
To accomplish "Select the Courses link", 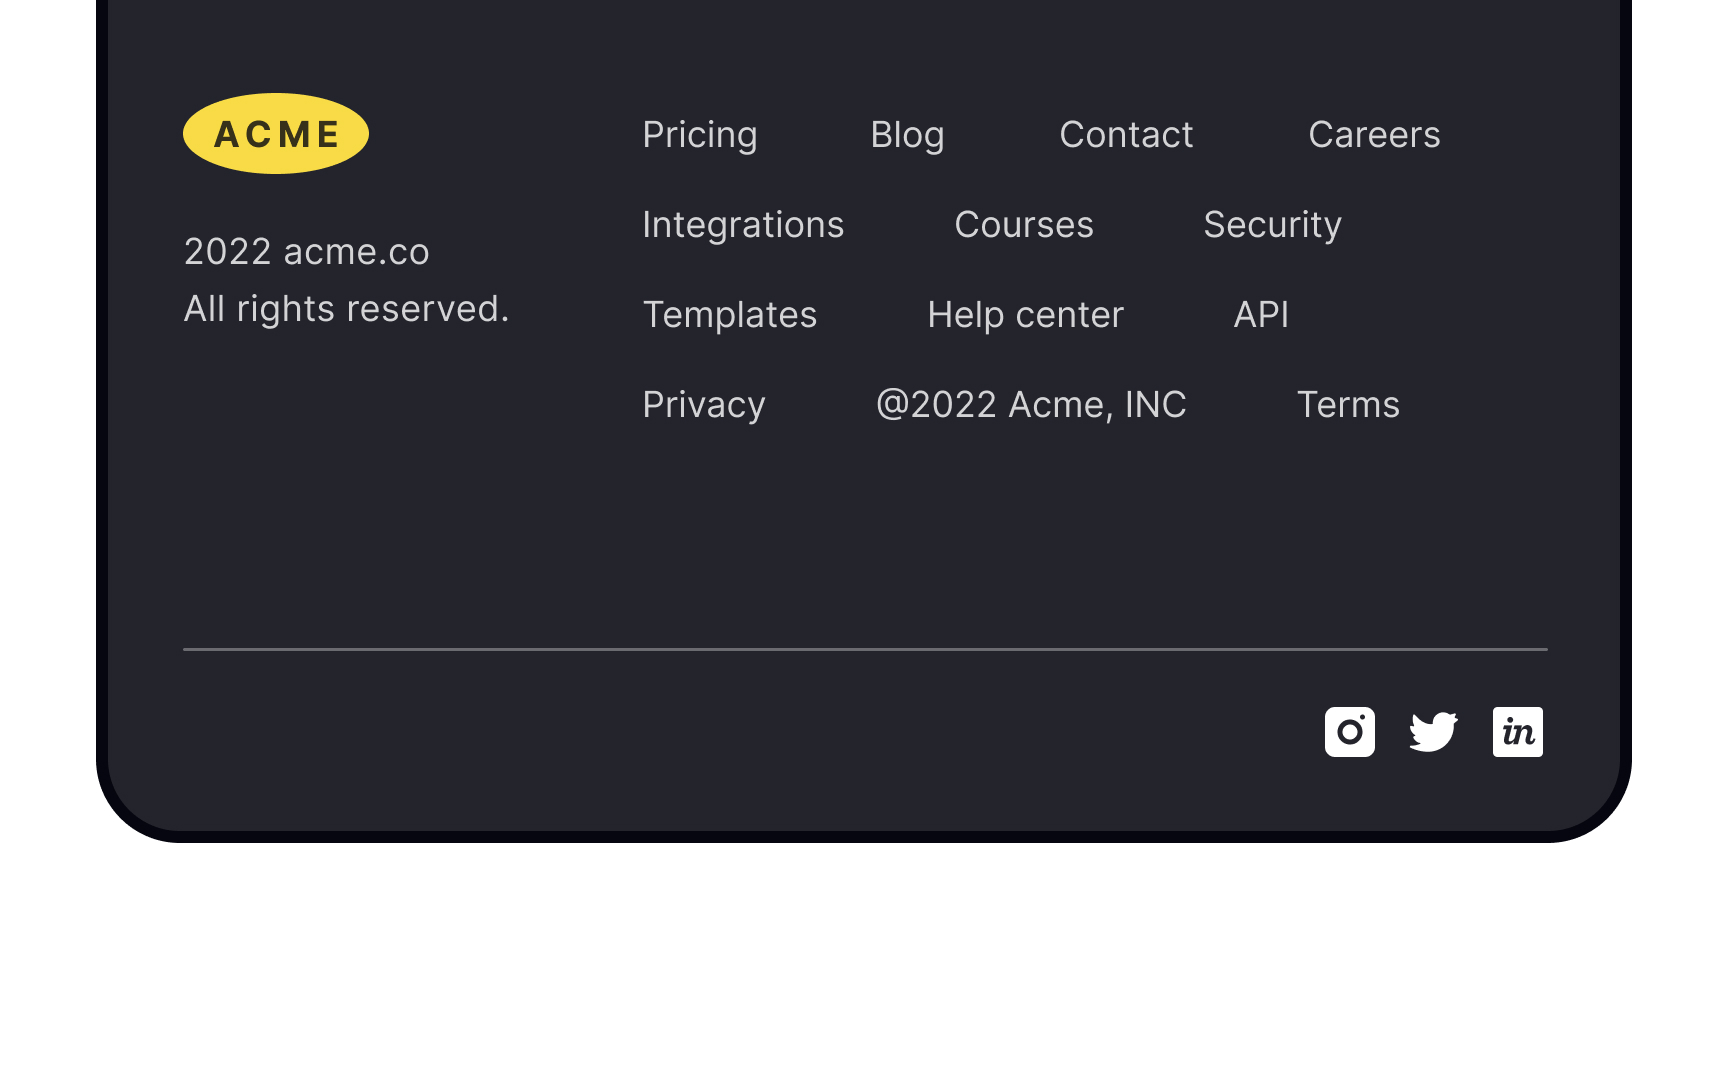I will [x=1024, y=225].
